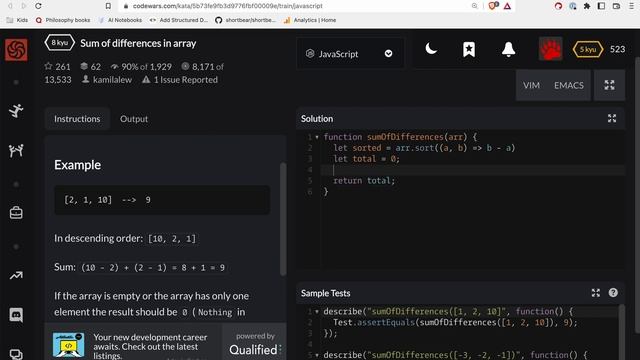Click the 261 stars count

(58, 67)
